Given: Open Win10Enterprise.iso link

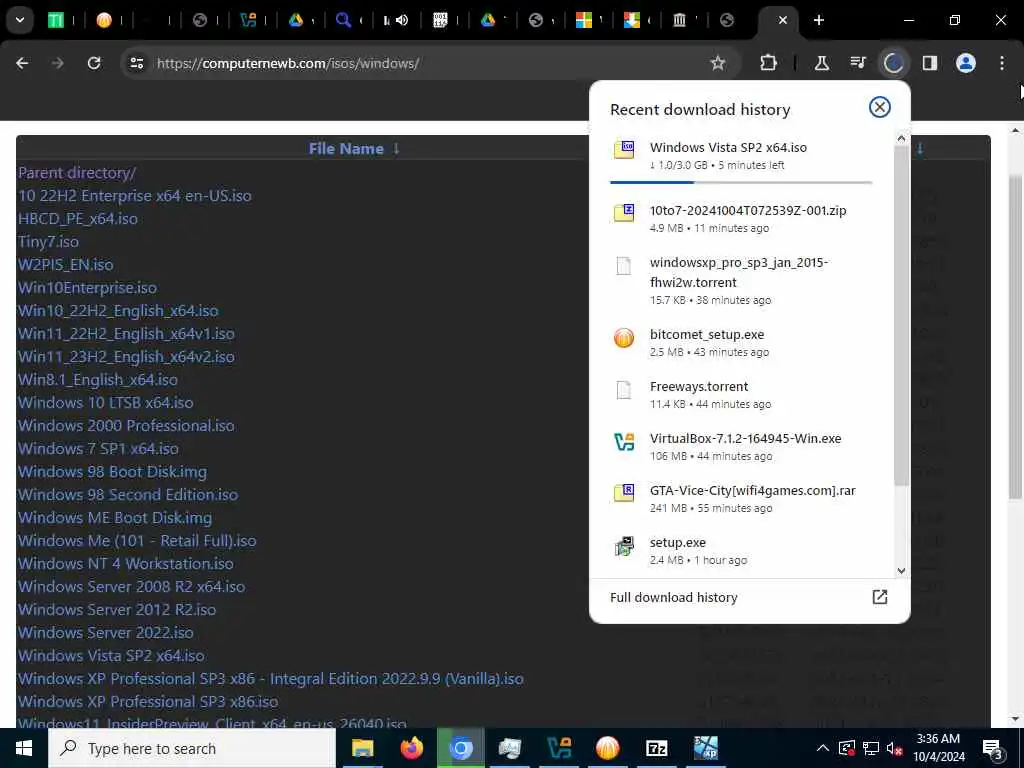Looking at the screenshot, I should tap(88, 287).
